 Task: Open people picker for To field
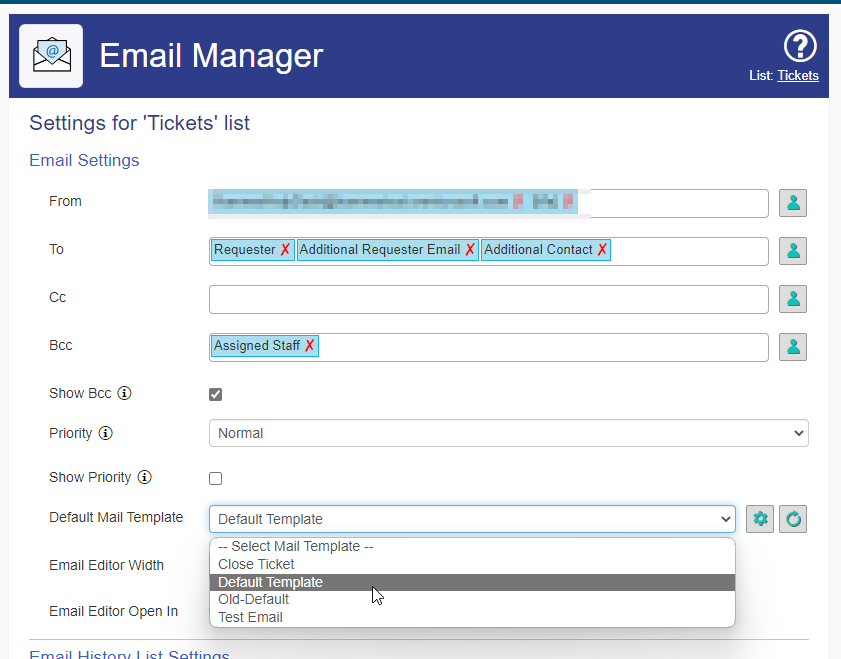tap(793, 251)
